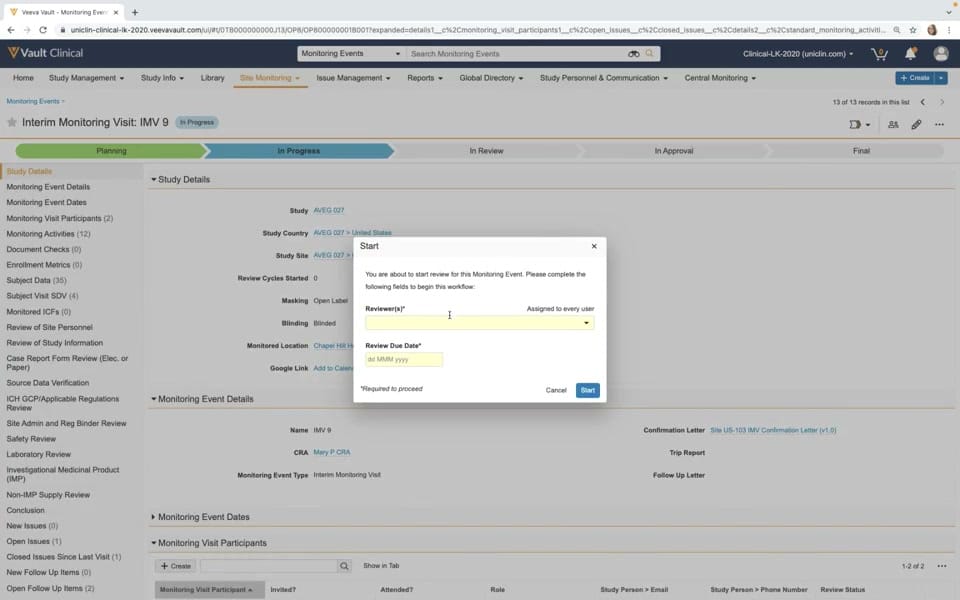Go to Conclusion section
The height and width of the screenshot is (600, 960).
[x=26, y=510]
